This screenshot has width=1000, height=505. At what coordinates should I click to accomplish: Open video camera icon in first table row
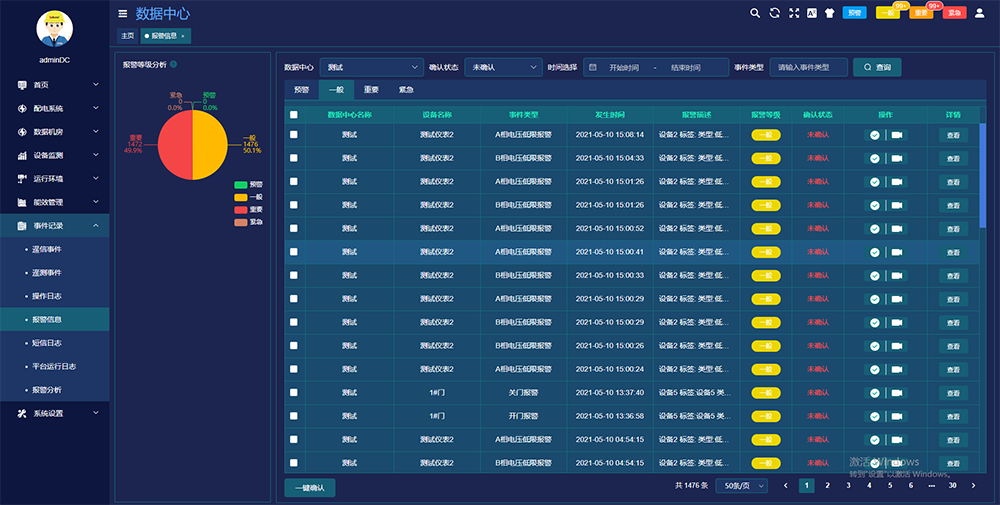coord(897,134)
